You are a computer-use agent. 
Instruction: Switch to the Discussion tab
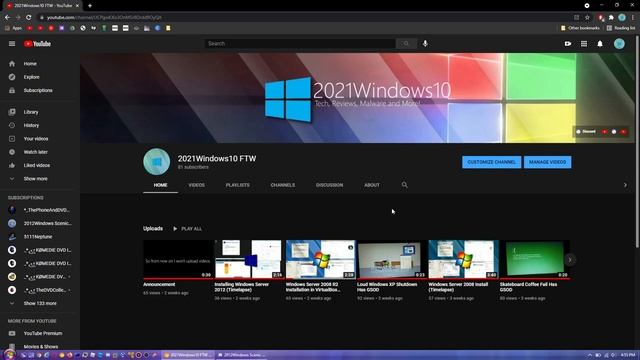(x=329, y=185)
